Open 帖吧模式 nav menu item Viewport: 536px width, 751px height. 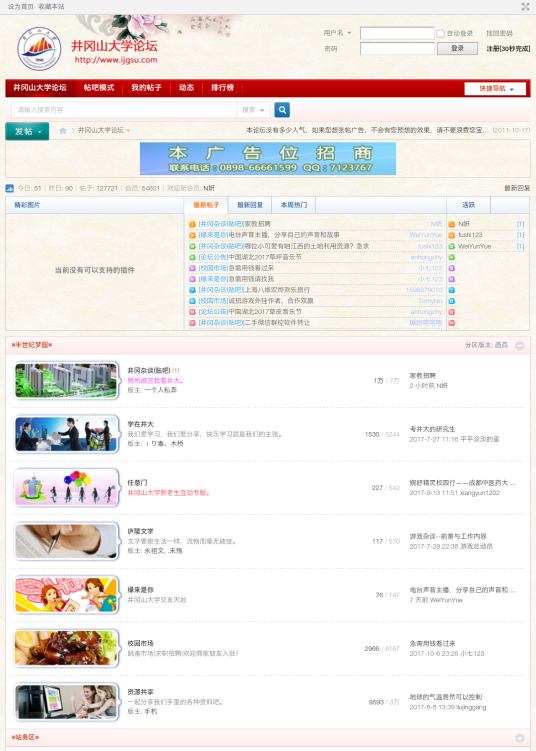point(99,88)
